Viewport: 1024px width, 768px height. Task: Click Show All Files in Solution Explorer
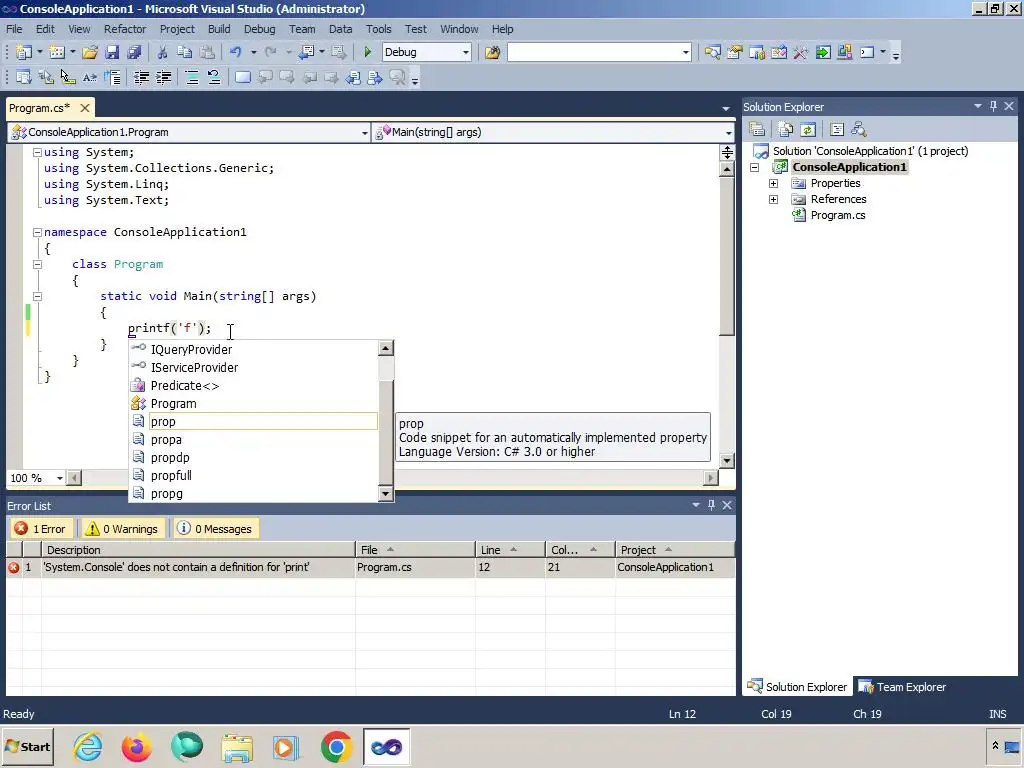[786, 129]
